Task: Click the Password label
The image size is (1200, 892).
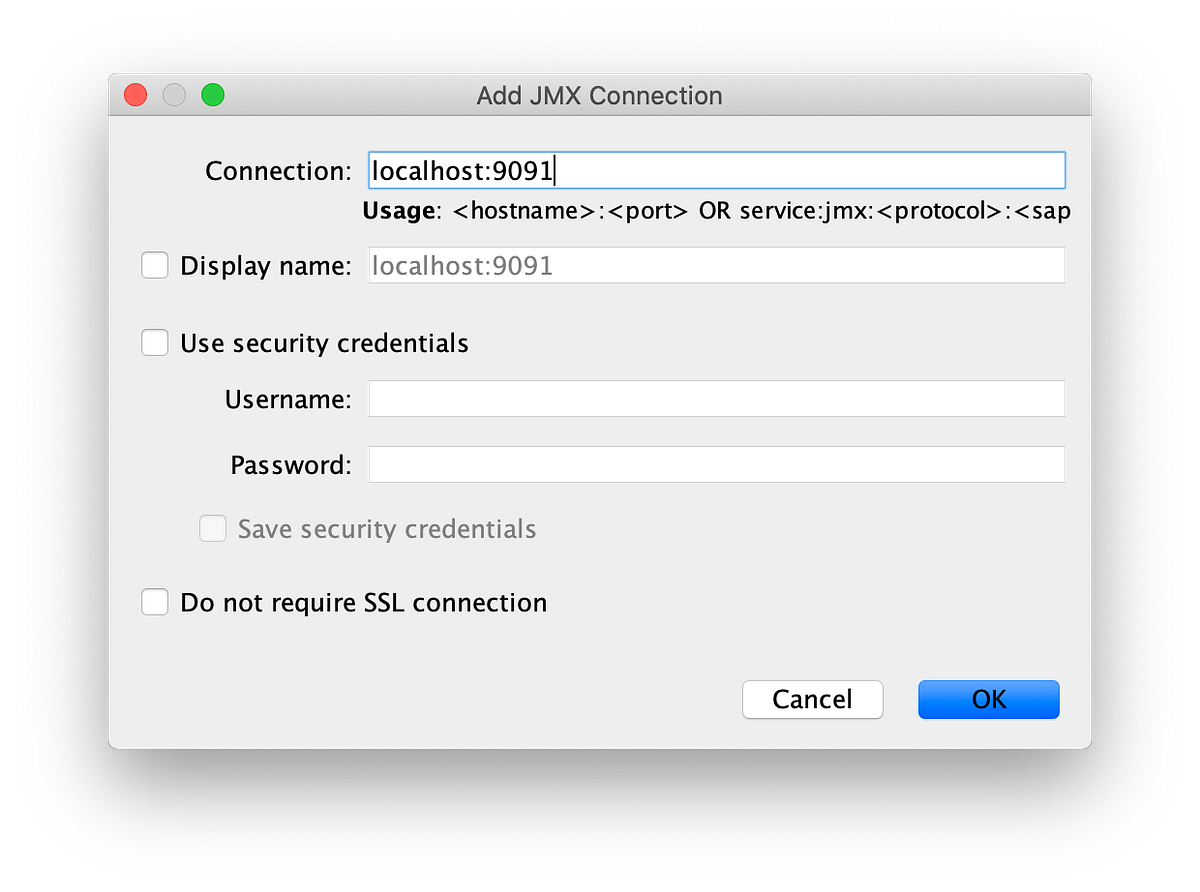Action: 290,464
